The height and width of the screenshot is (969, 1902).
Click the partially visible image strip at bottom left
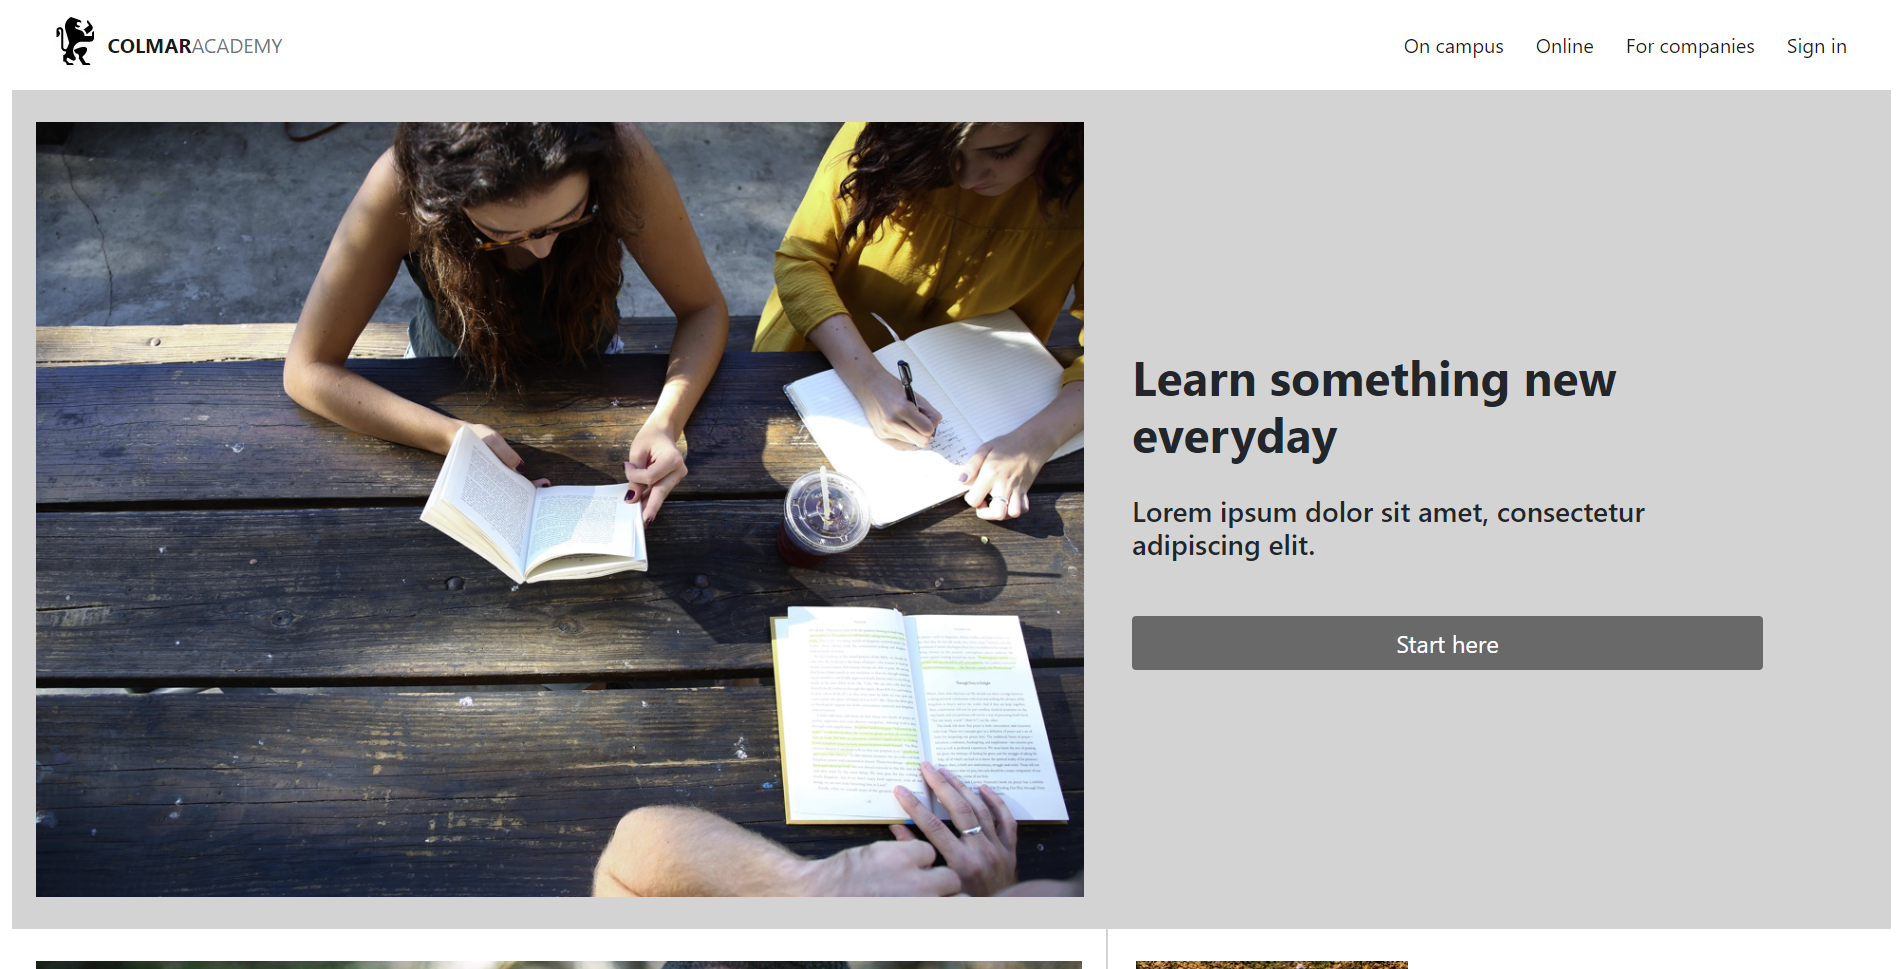[559, 965]
